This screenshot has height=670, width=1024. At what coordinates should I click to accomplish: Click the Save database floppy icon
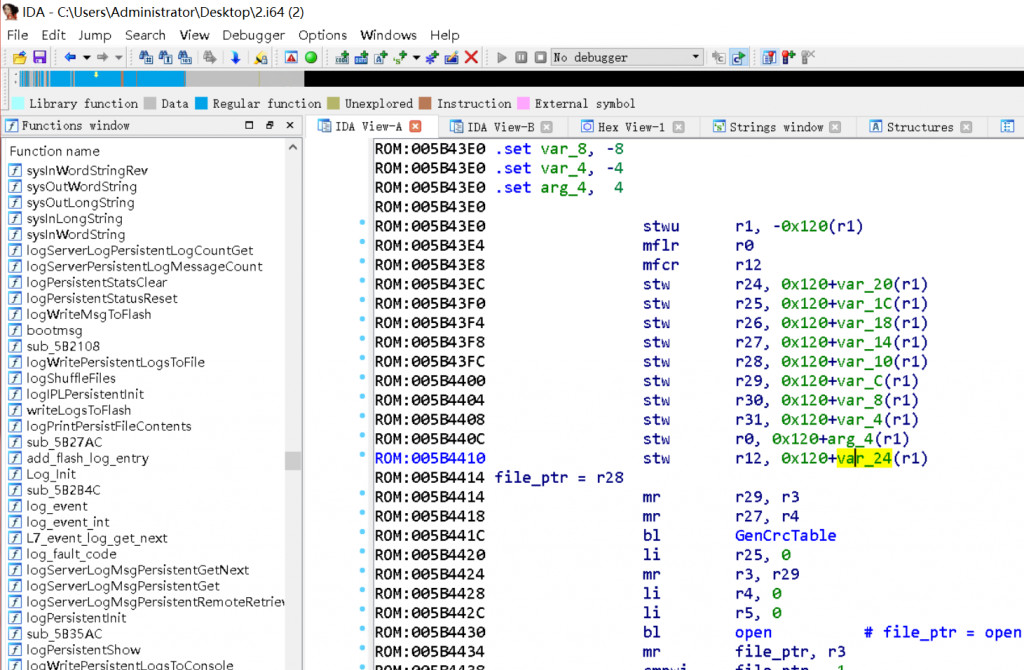39,58
